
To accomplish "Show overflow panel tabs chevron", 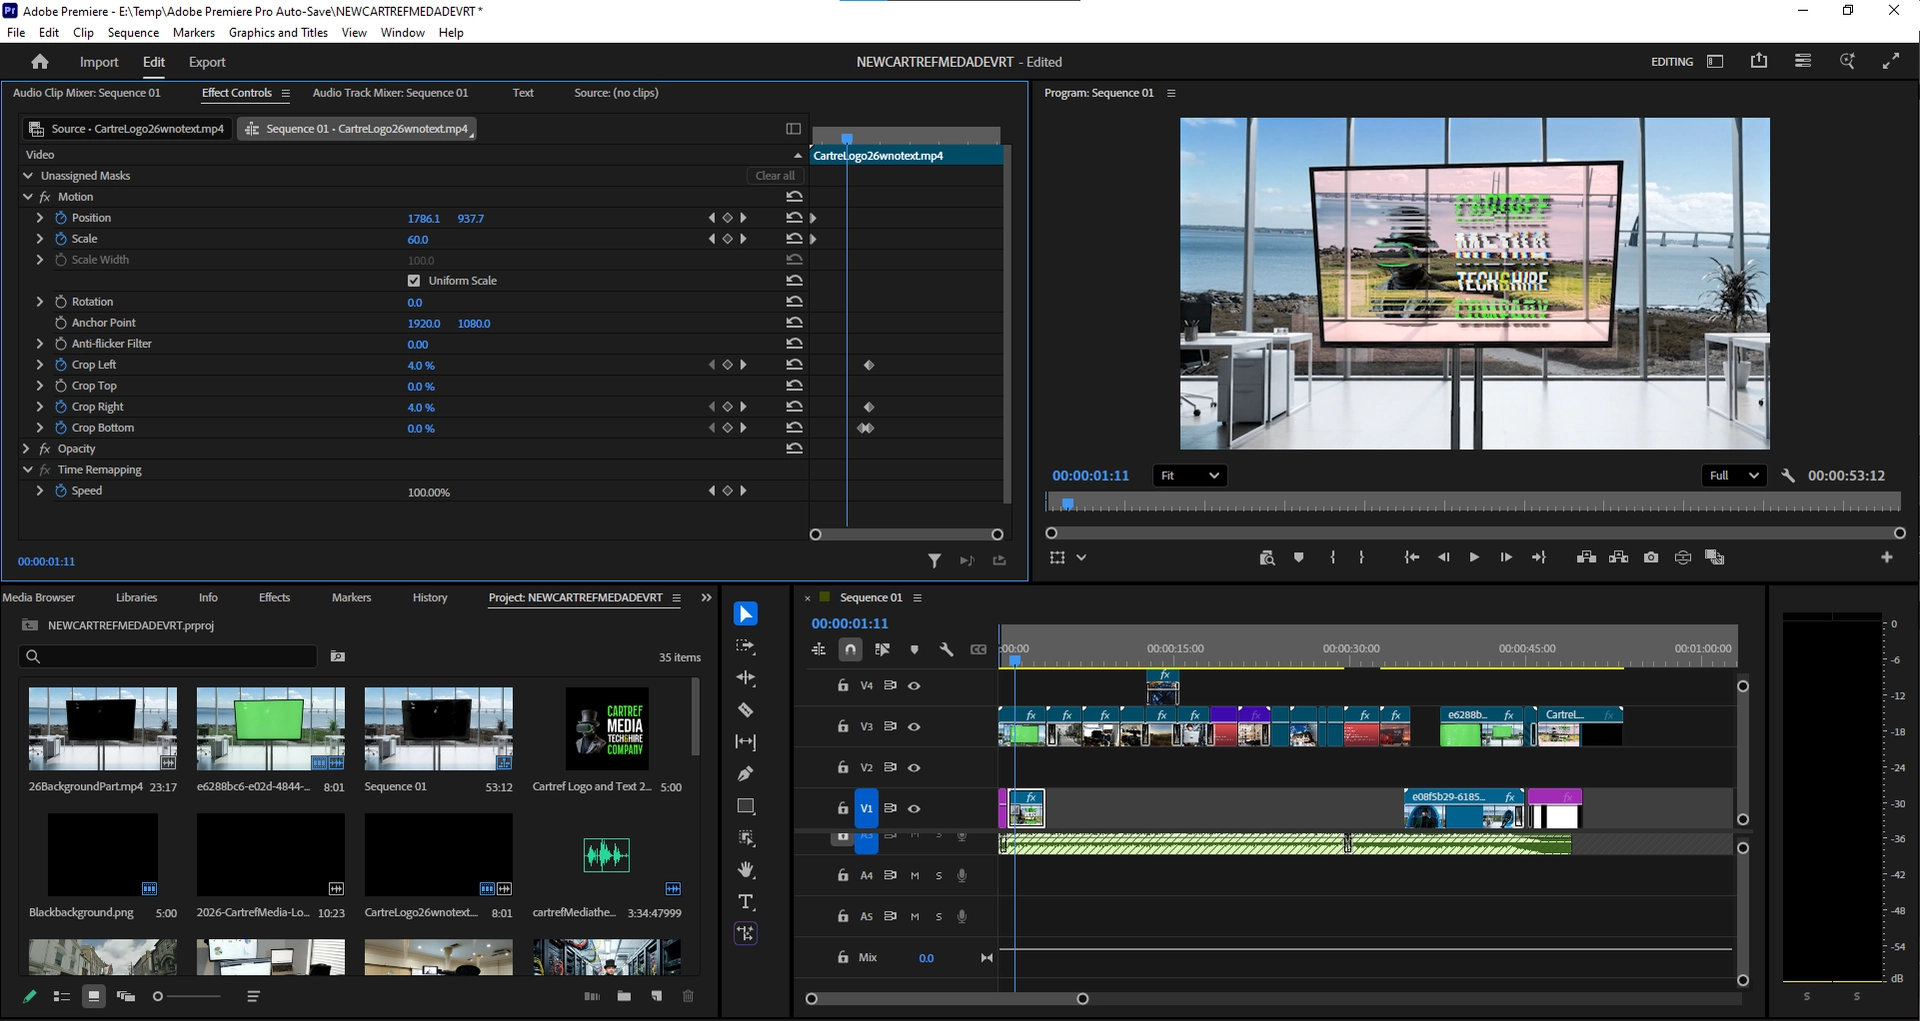I will (x=706, y=598).
